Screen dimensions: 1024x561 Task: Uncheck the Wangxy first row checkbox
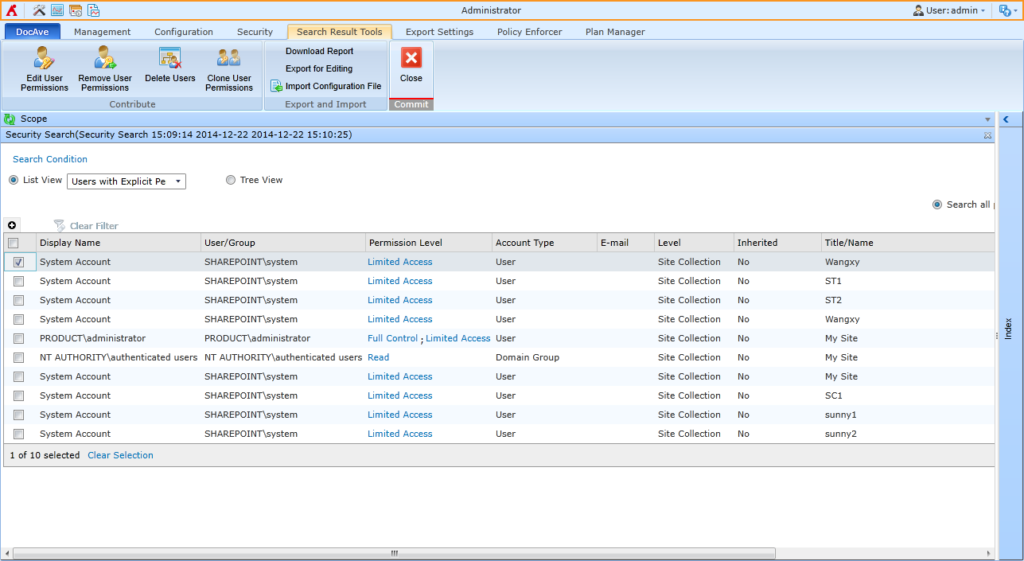pos(18,262)
